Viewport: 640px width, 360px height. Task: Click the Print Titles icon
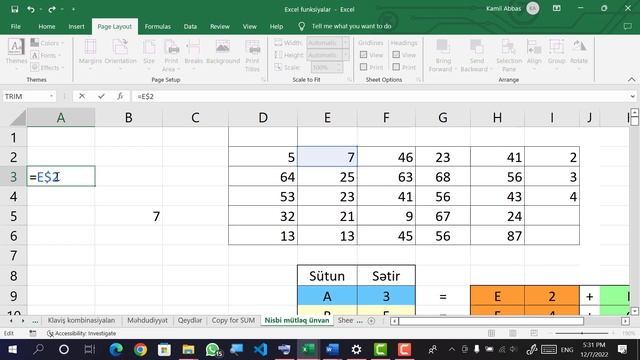click(x=253, y=47)
